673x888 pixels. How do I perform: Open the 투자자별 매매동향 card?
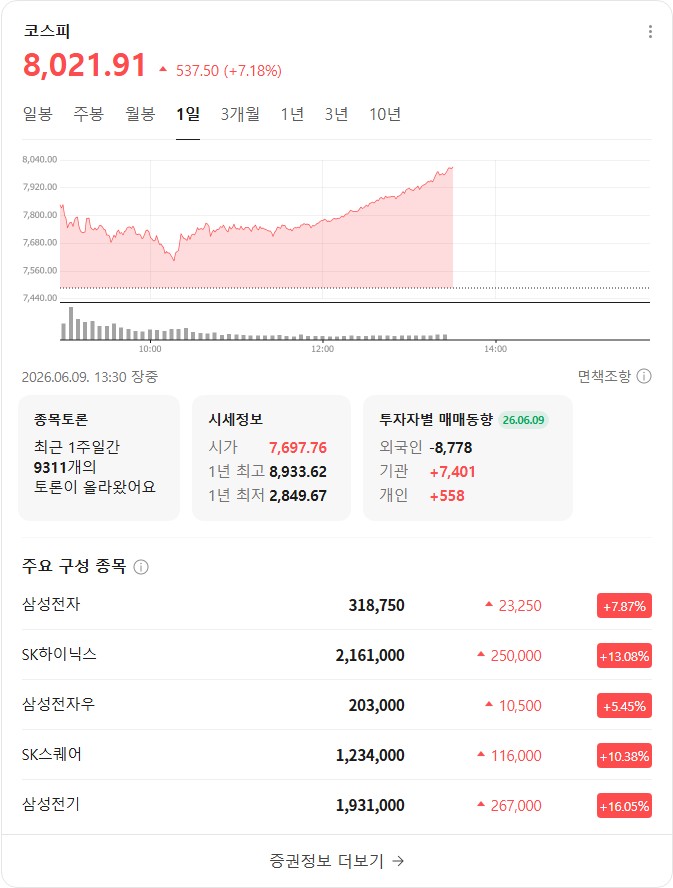(467, 458)
